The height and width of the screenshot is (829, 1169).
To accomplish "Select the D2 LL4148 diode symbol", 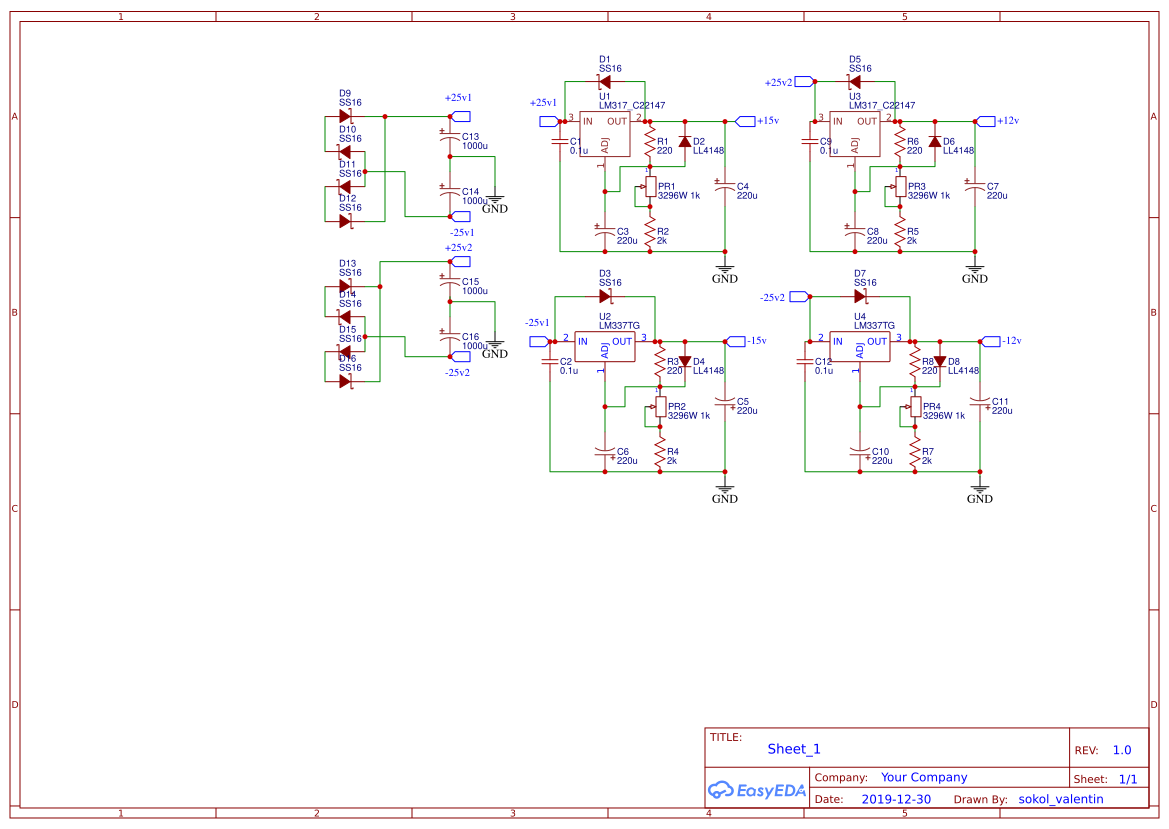I will click(685, 142).
